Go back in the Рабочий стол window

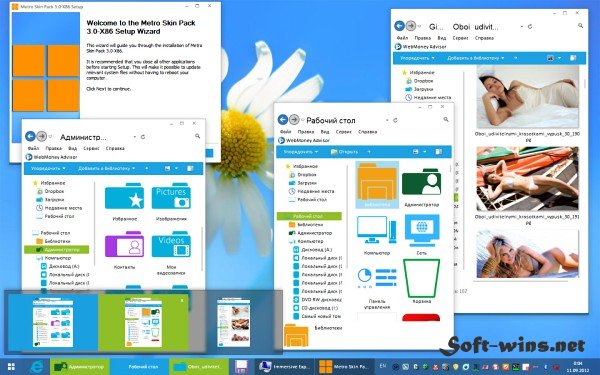click(x=282, y=120)
